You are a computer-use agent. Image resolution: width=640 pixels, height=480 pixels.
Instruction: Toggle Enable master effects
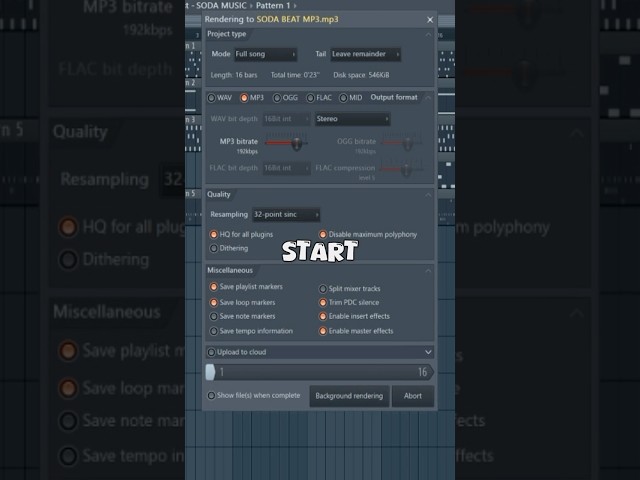323,331
